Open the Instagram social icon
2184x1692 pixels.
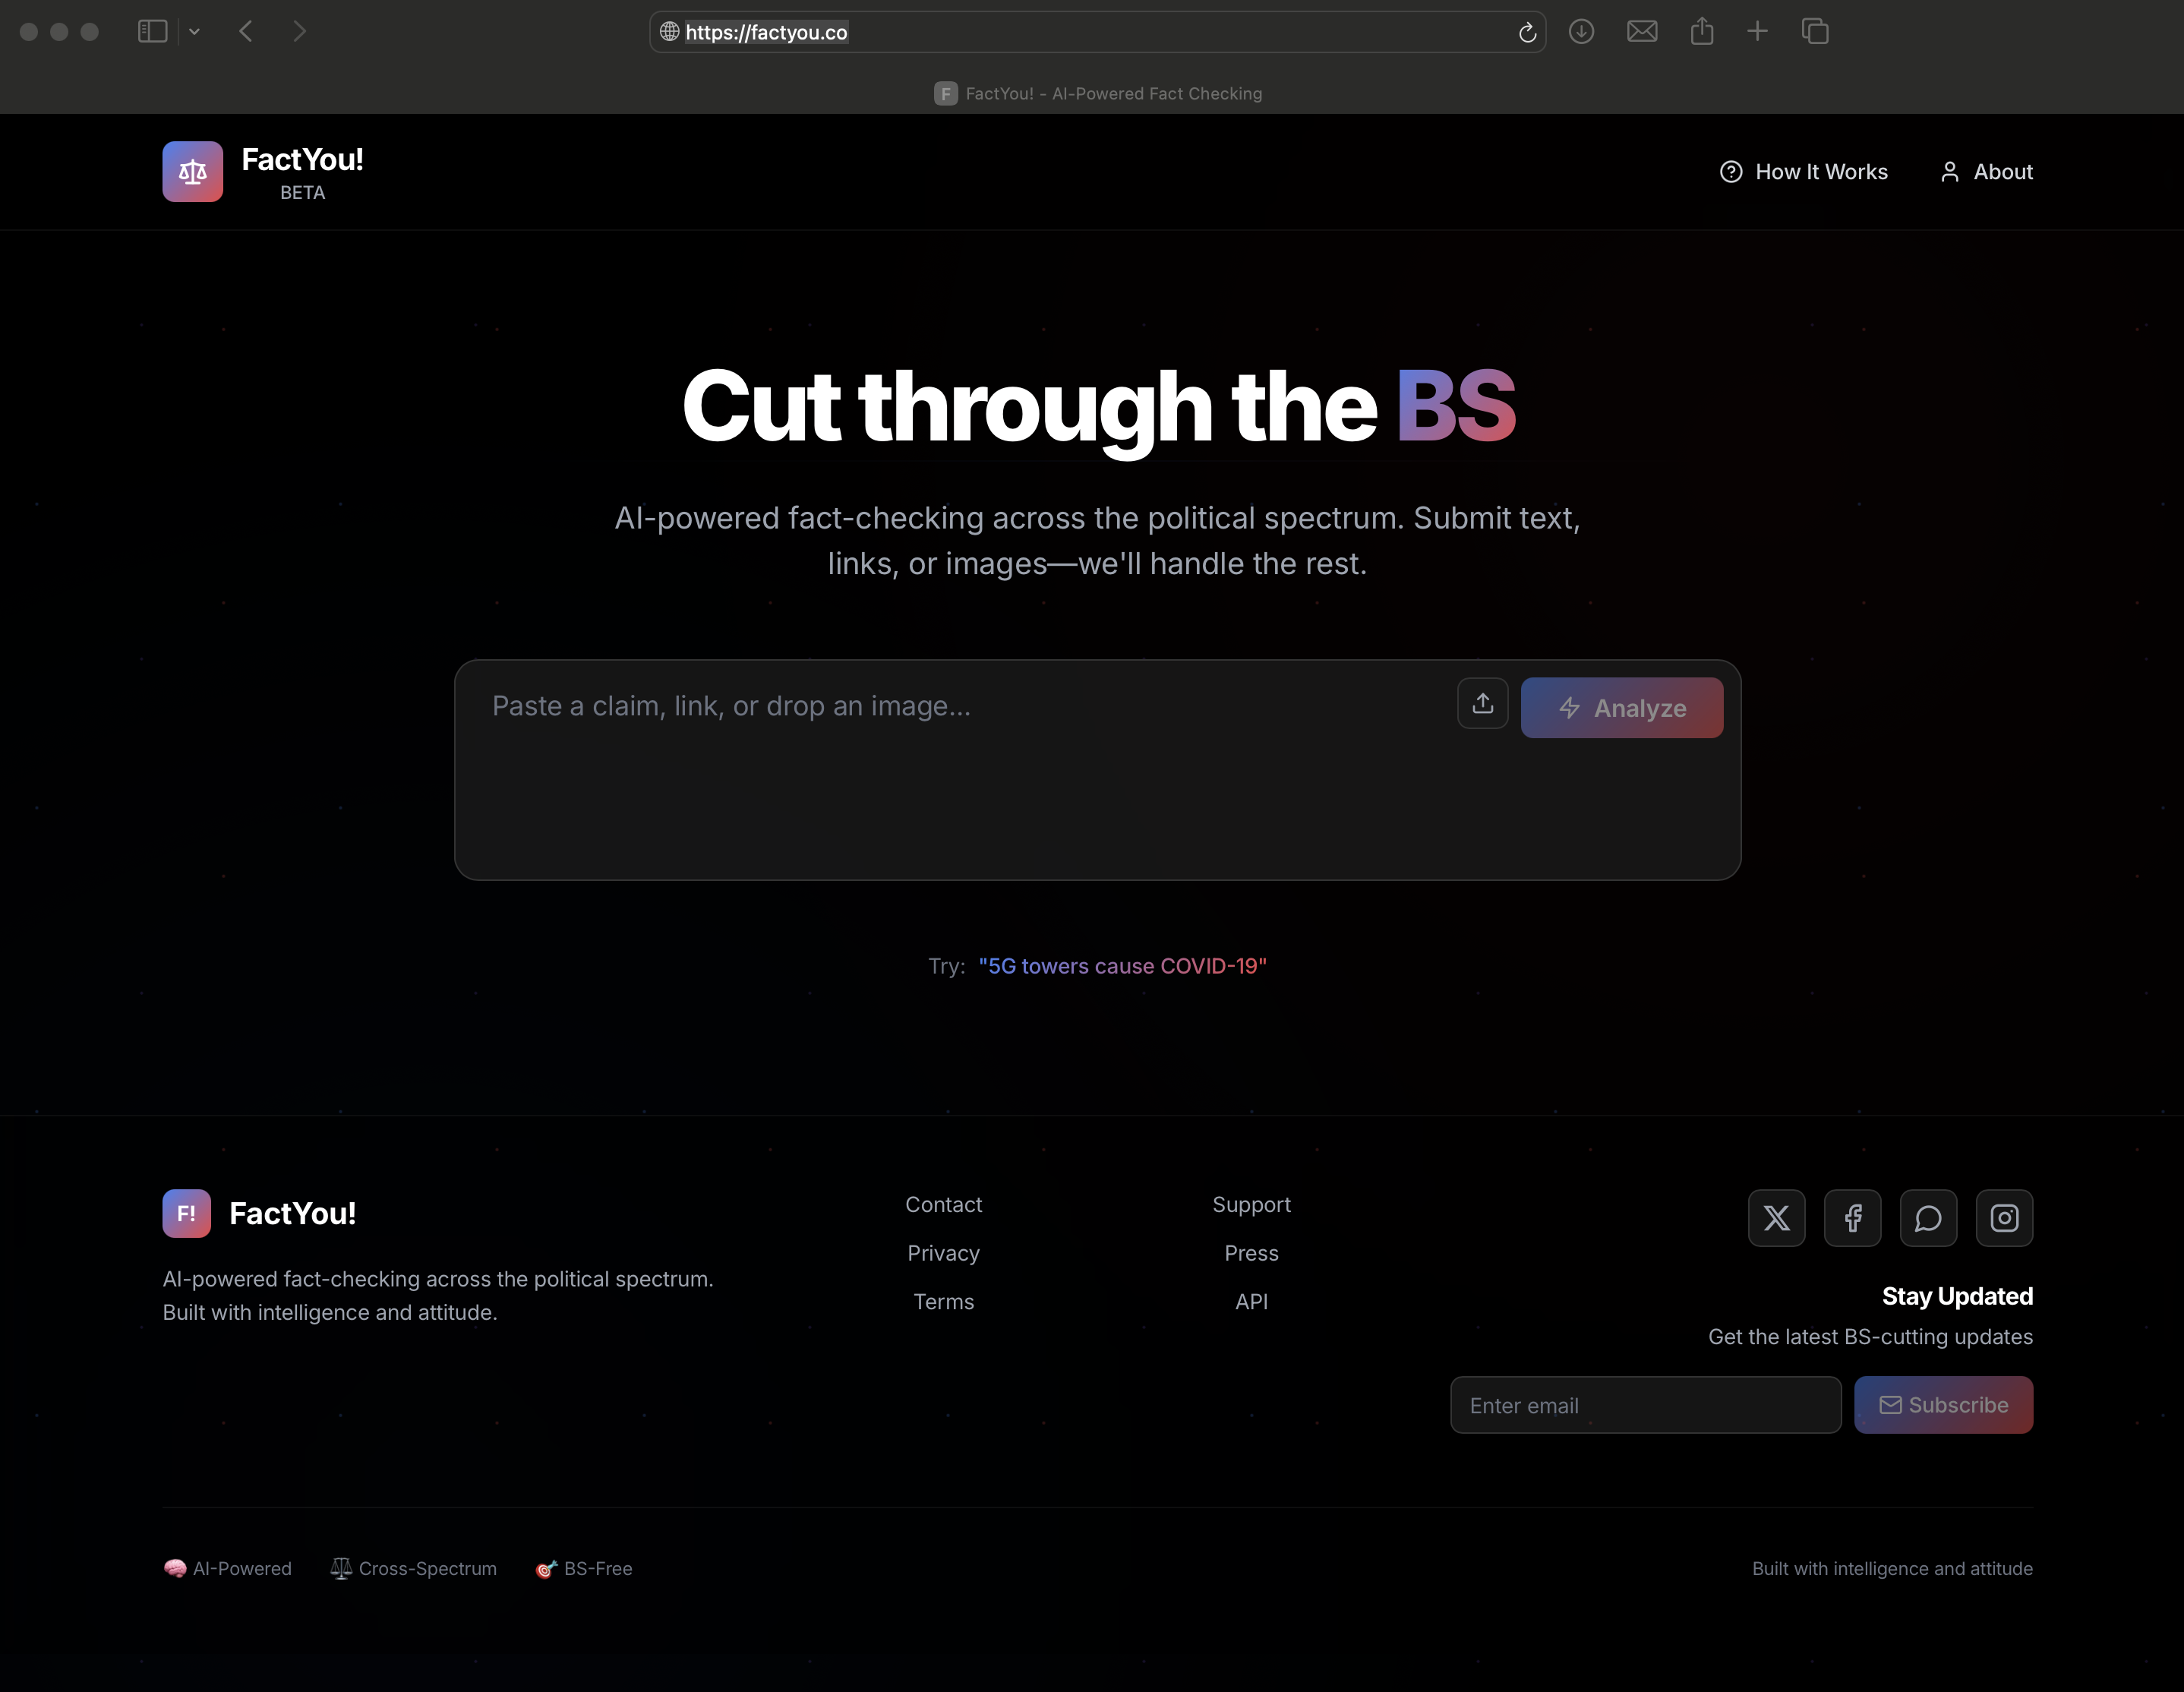(2004, 1218)
